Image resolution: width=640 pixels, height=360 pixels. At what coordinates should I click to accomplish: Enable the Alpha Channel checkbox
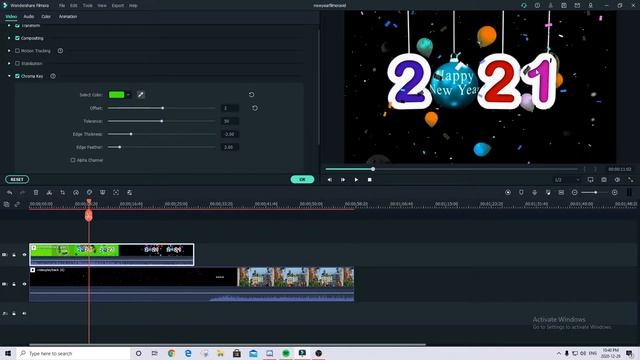click(73, 160)
